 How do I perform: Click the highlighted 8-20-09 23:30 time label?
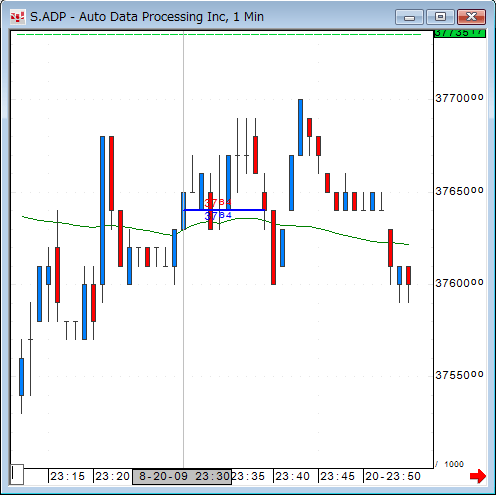click(x=182, y=476)
